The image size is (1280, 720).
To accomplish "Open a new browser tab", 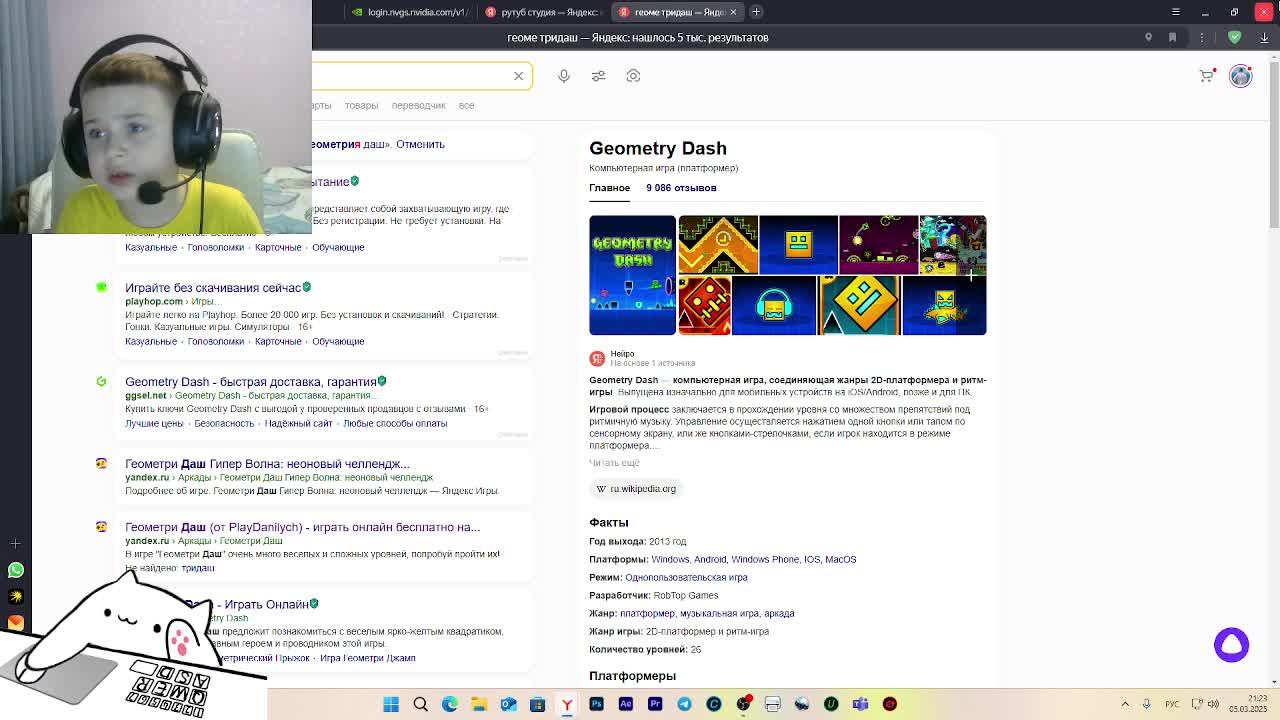I will [756, 12].
